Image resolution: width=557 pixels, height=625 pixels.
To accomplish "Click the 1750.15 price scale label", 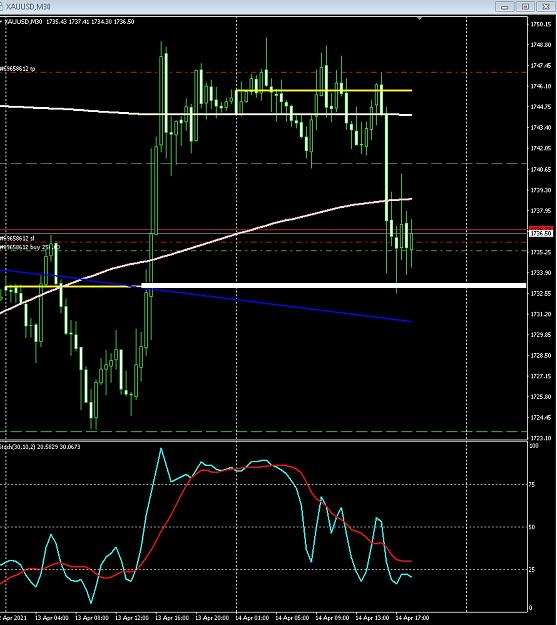I will point(541,24).
